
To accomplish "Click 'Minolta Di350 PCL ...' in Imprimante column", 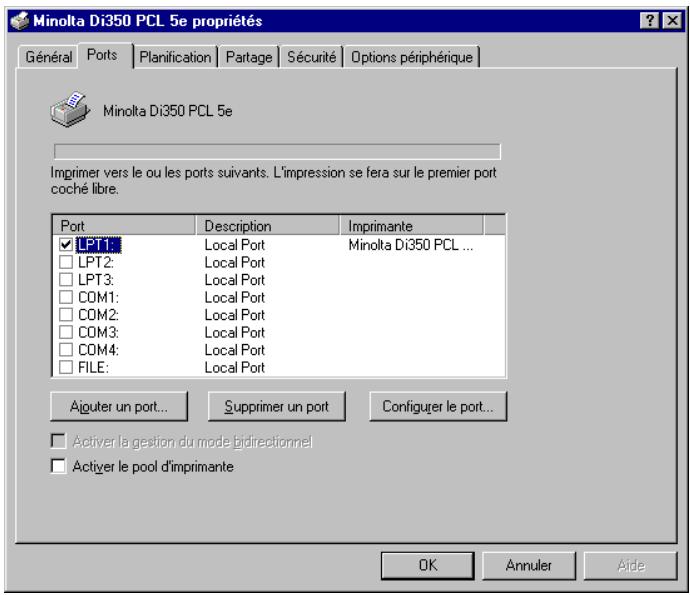I will [411, 245].
